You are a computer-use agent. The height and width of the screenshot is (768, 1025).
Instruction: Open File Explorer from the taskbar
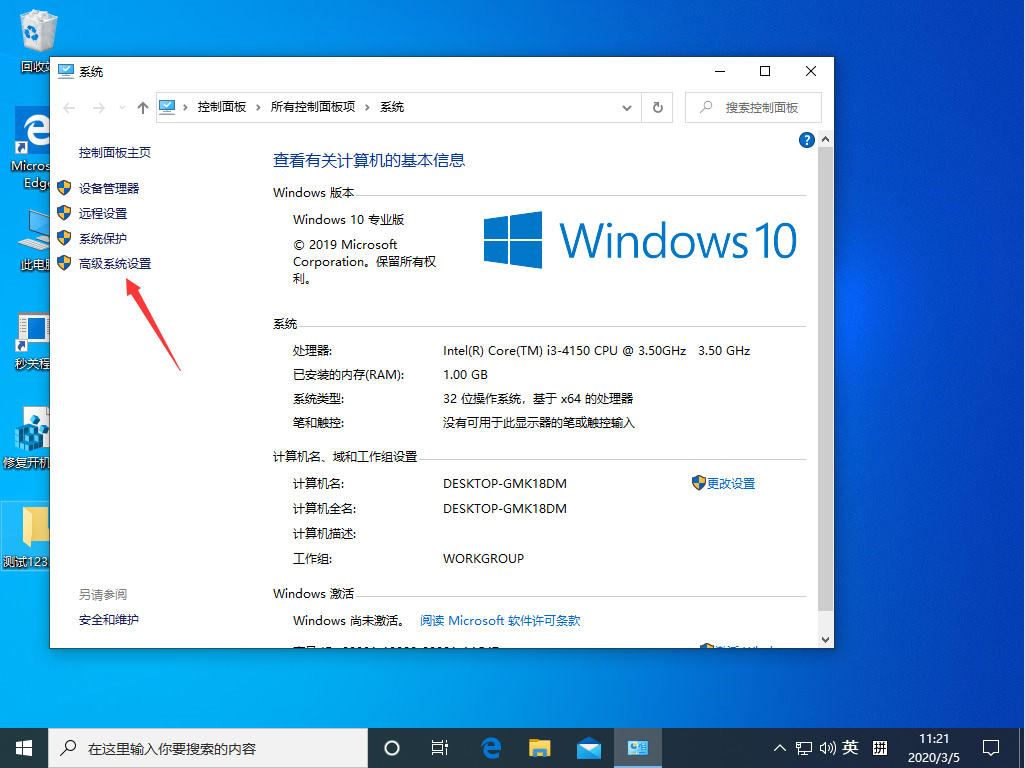click(x=539, y=747)
